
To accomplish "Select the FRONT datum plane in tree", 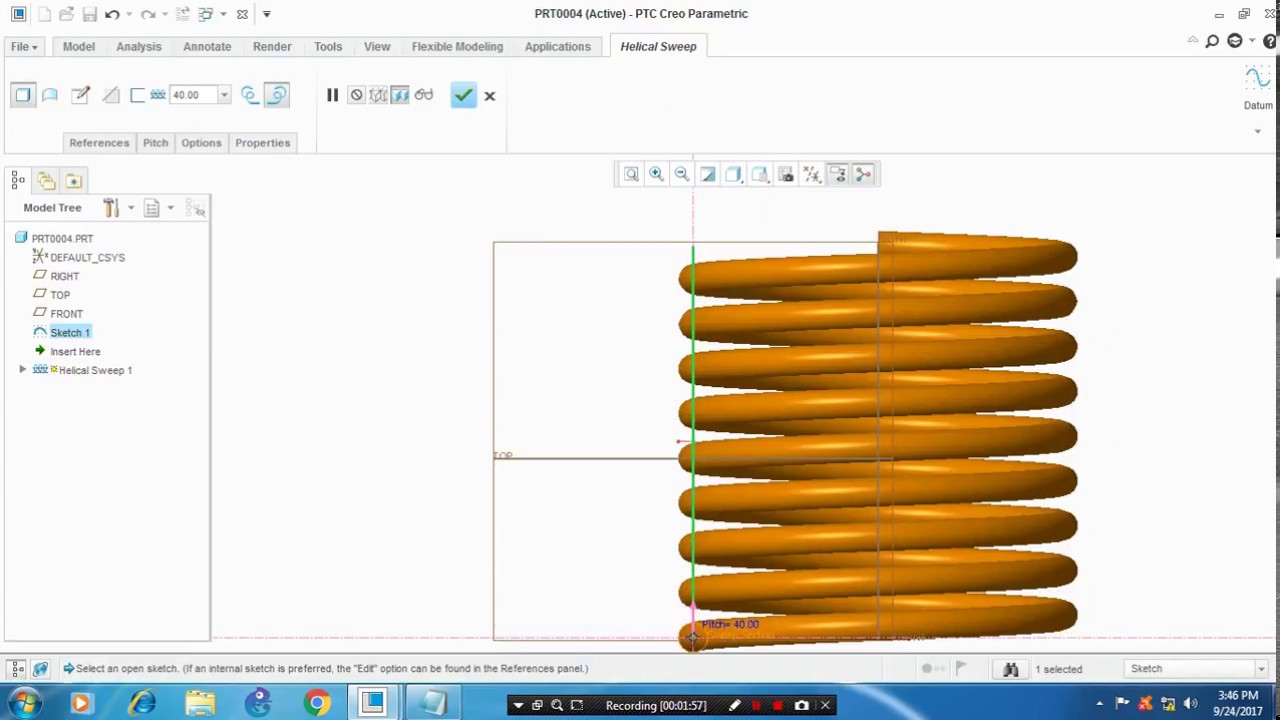I will tap(66, 314).
